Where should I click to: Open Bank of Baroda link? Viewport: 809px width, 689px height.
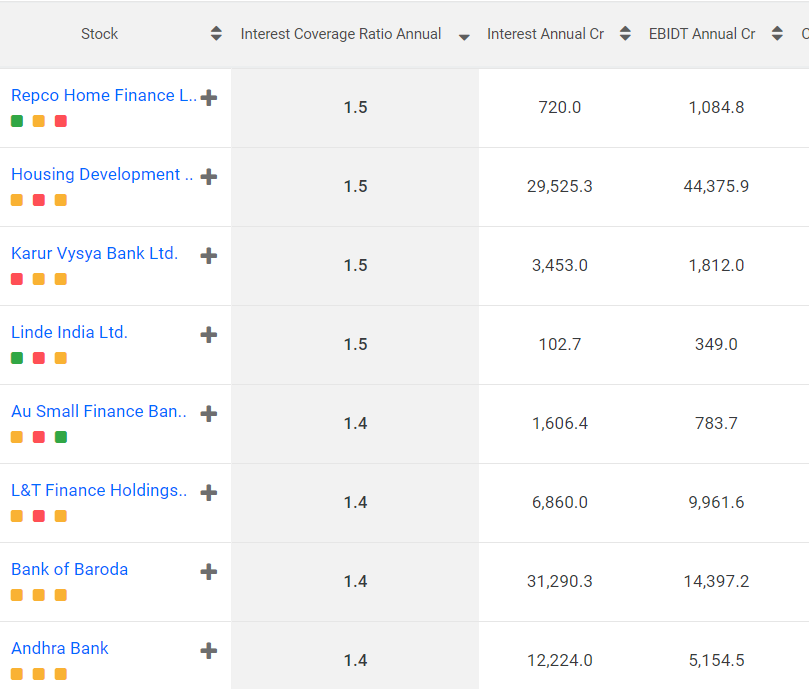pos(70,569)
